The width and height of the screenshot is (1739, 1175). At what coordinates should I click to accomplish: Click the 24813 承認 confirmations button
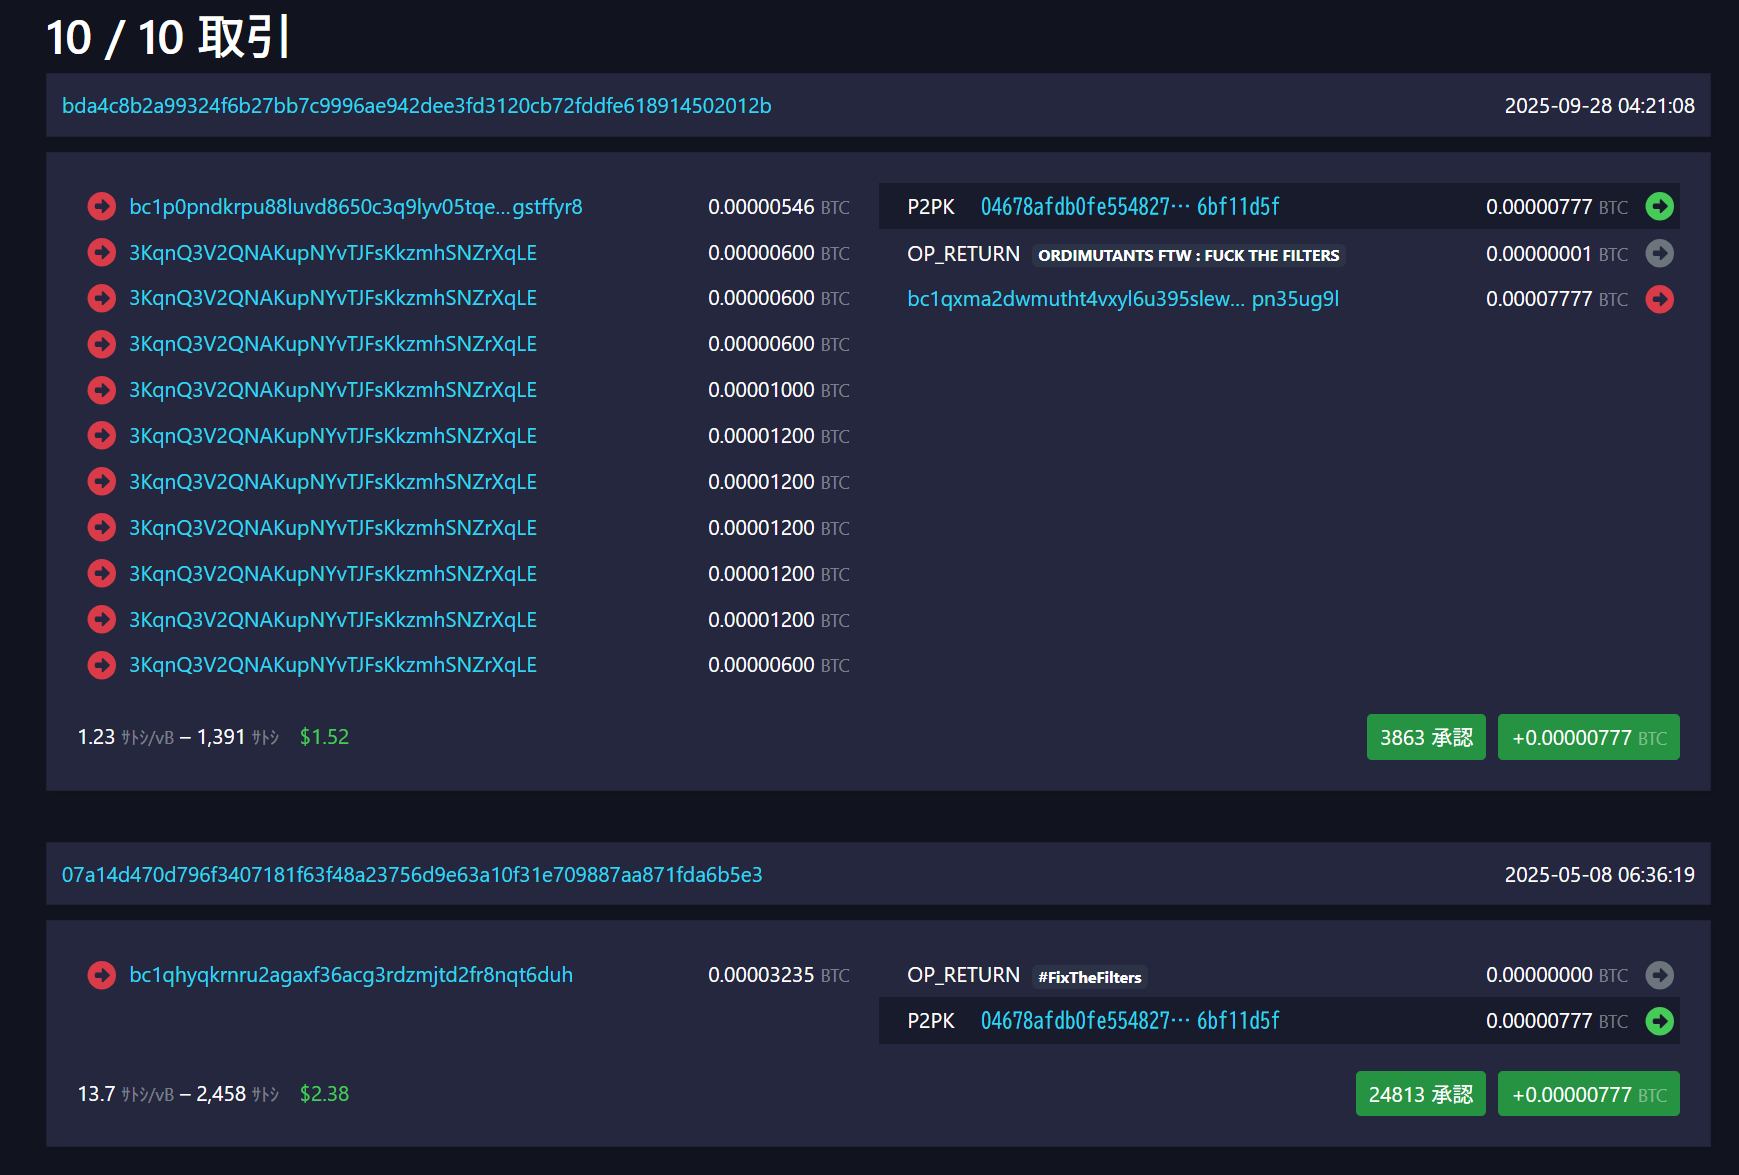pyautogui.click(x=1420, y=1094)
